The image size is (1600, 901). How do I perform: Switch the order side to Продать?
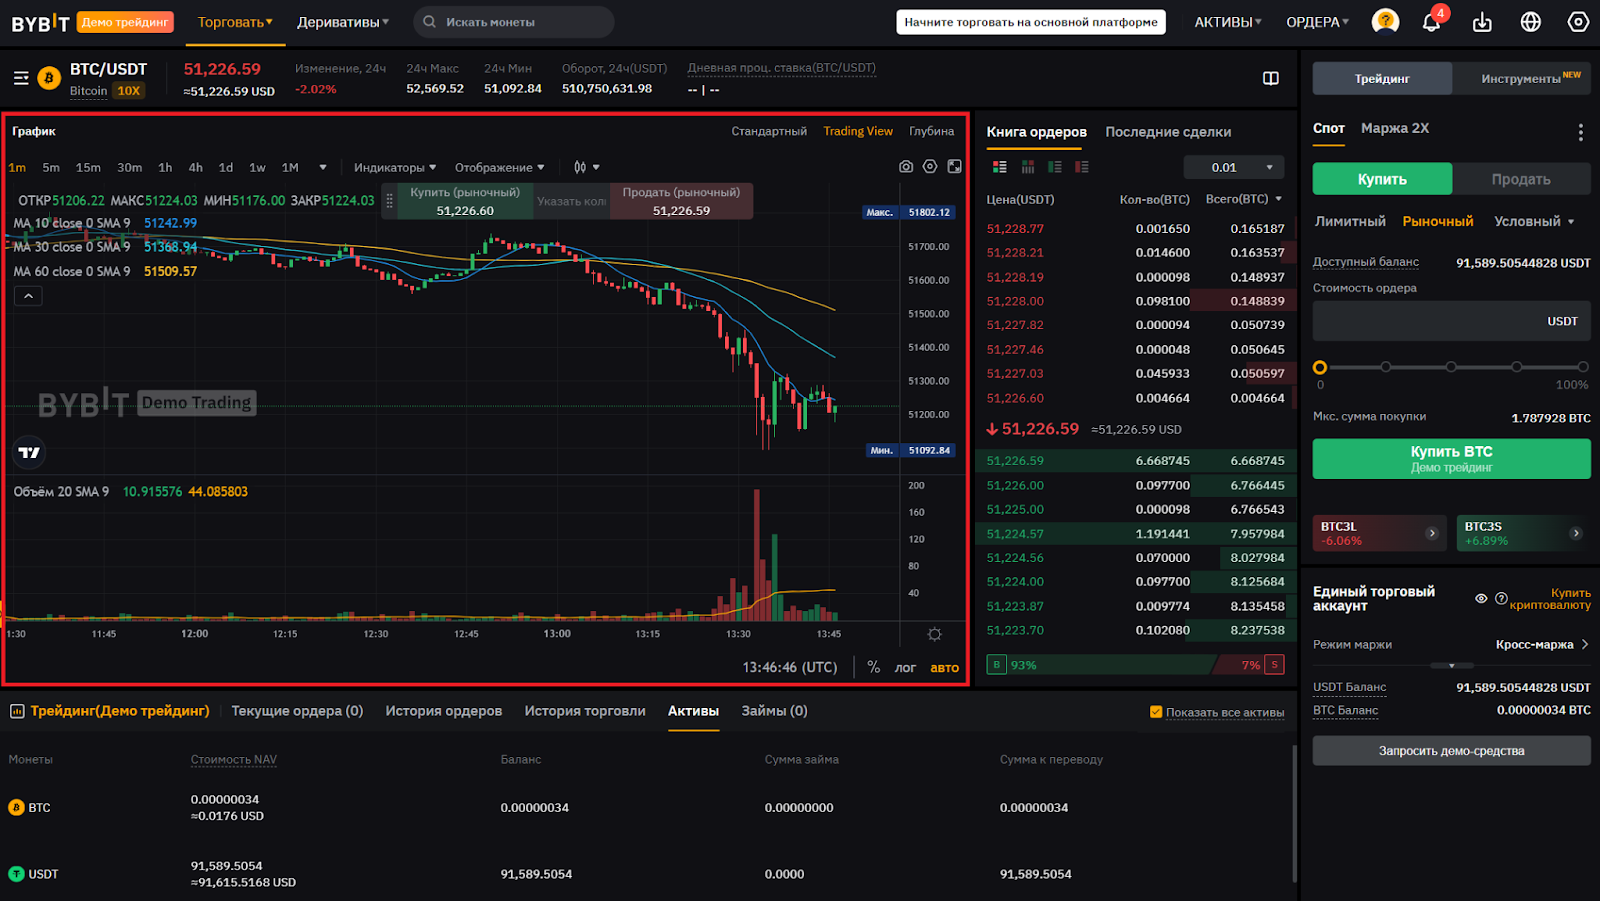(x=1520, y=179)
